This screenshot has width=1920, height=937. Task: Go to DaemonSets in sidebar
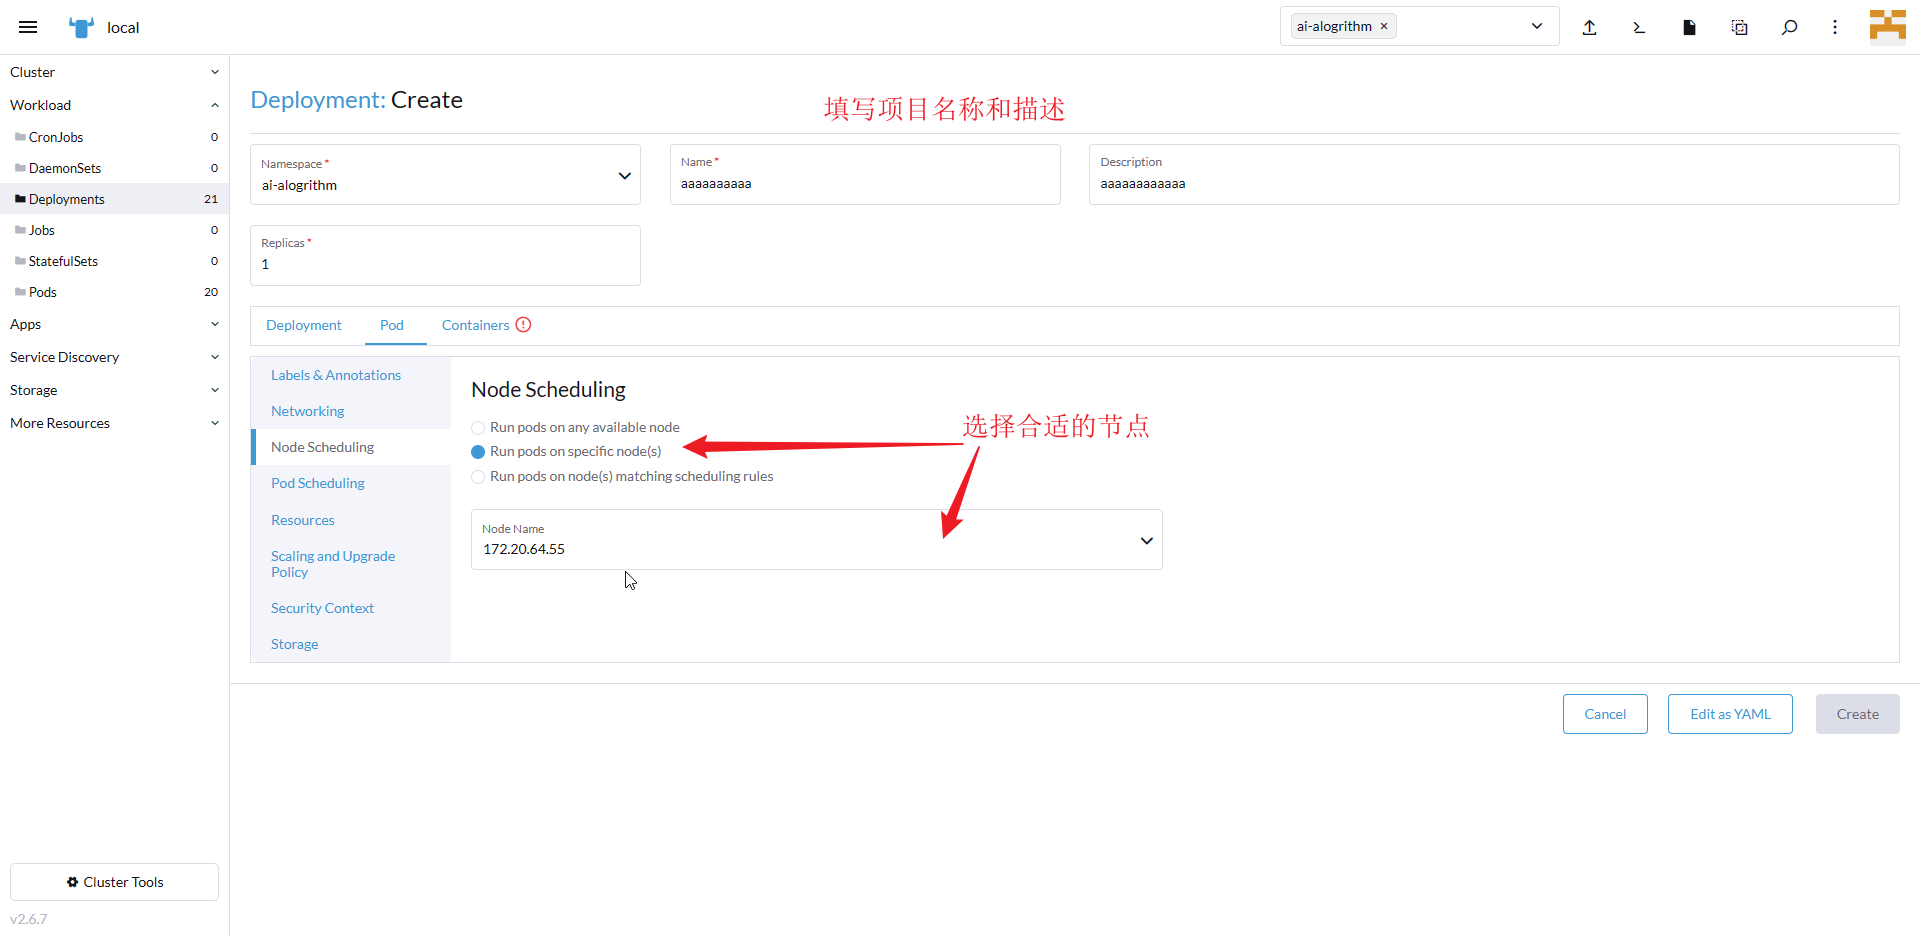[114, 168]
